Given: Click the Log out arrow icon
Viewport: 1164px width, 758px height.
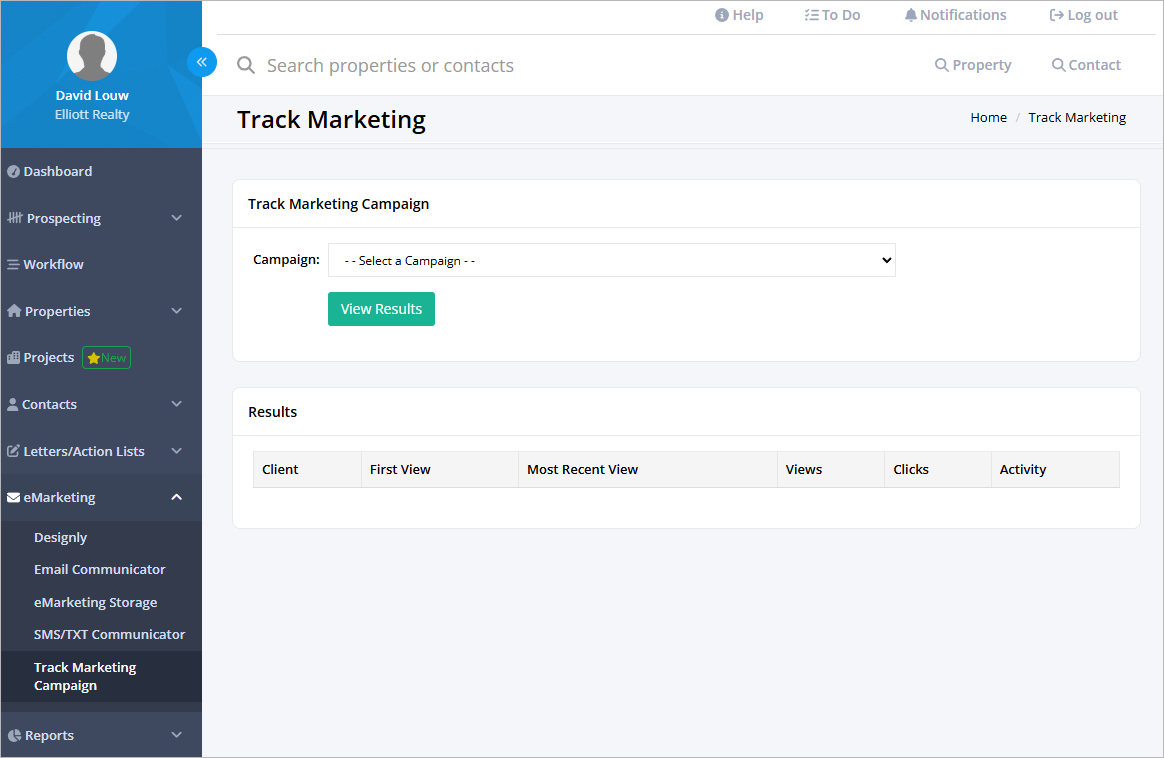Looking at the screenshot, I should 1056,15.
